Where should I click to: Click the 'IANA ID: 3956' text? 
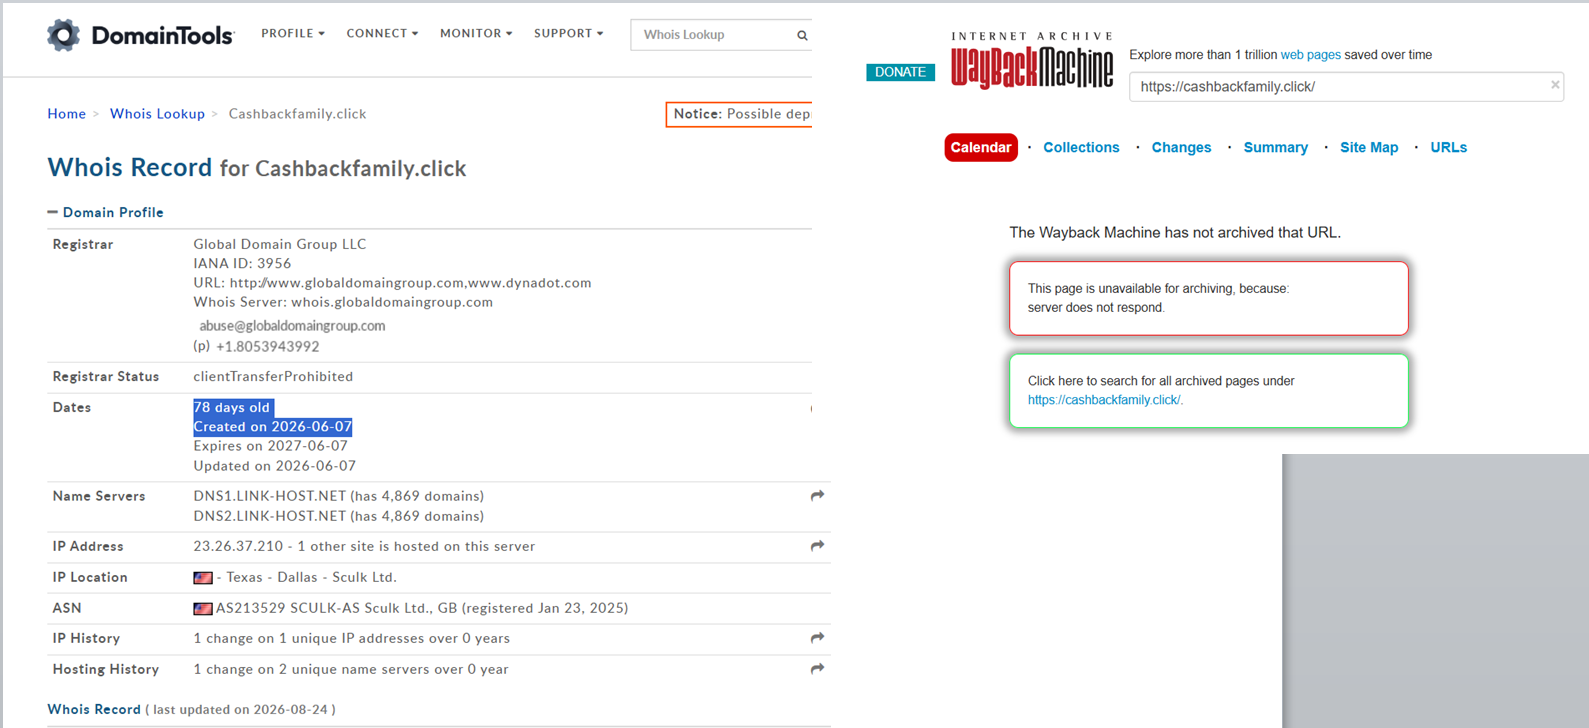tap(242, 263)
